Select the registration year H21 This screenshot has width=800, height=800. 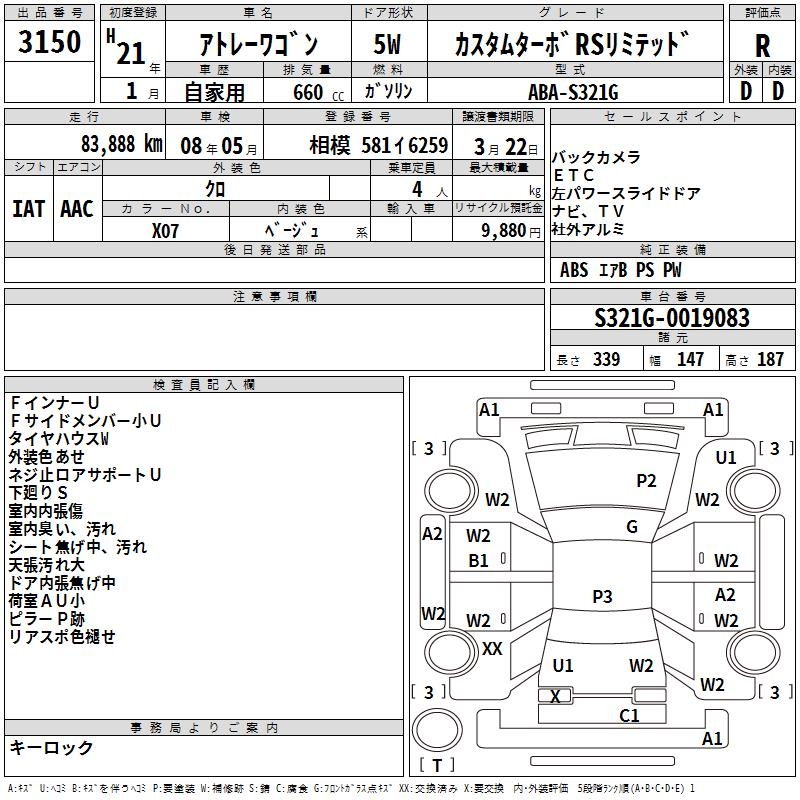[x=127, y=47]
